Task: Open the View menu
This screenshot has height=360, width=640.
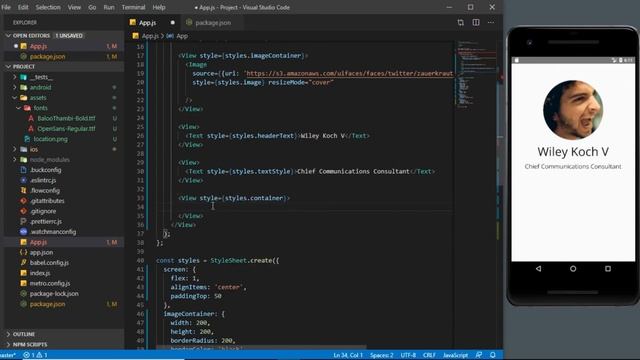Action: pyautogui.click(x=74, y=7)
